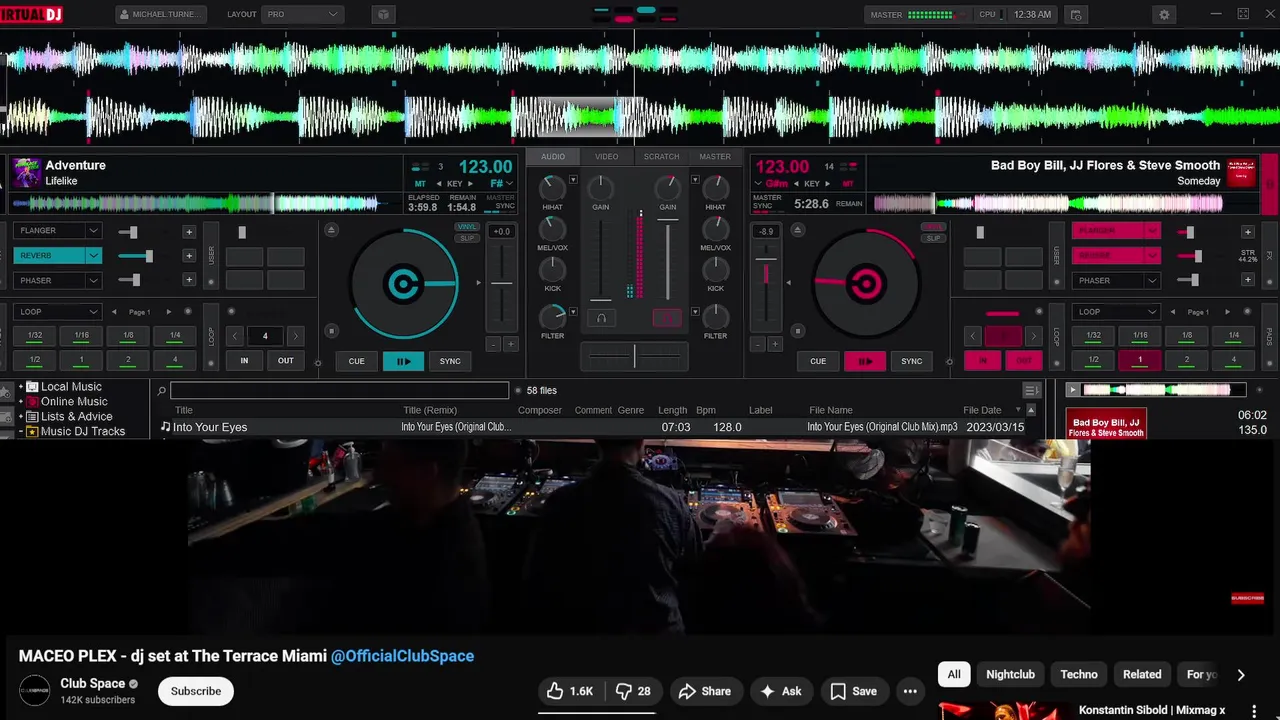
Task: Toggle play/pause on right deck
Action: pyautogui.click(x=865, y=361)
